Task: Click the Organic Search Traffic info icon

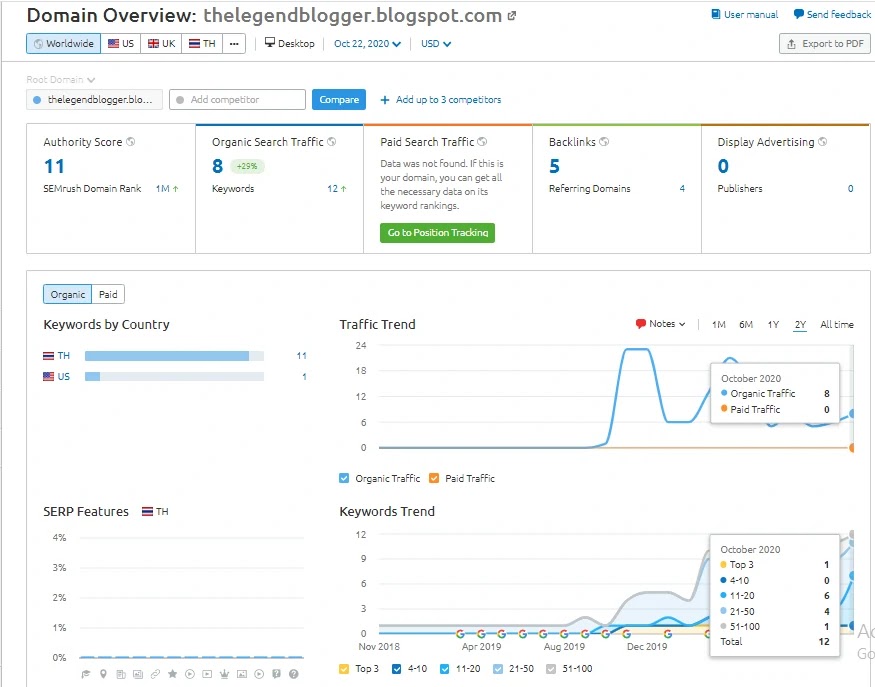Action: click(331, 142)
